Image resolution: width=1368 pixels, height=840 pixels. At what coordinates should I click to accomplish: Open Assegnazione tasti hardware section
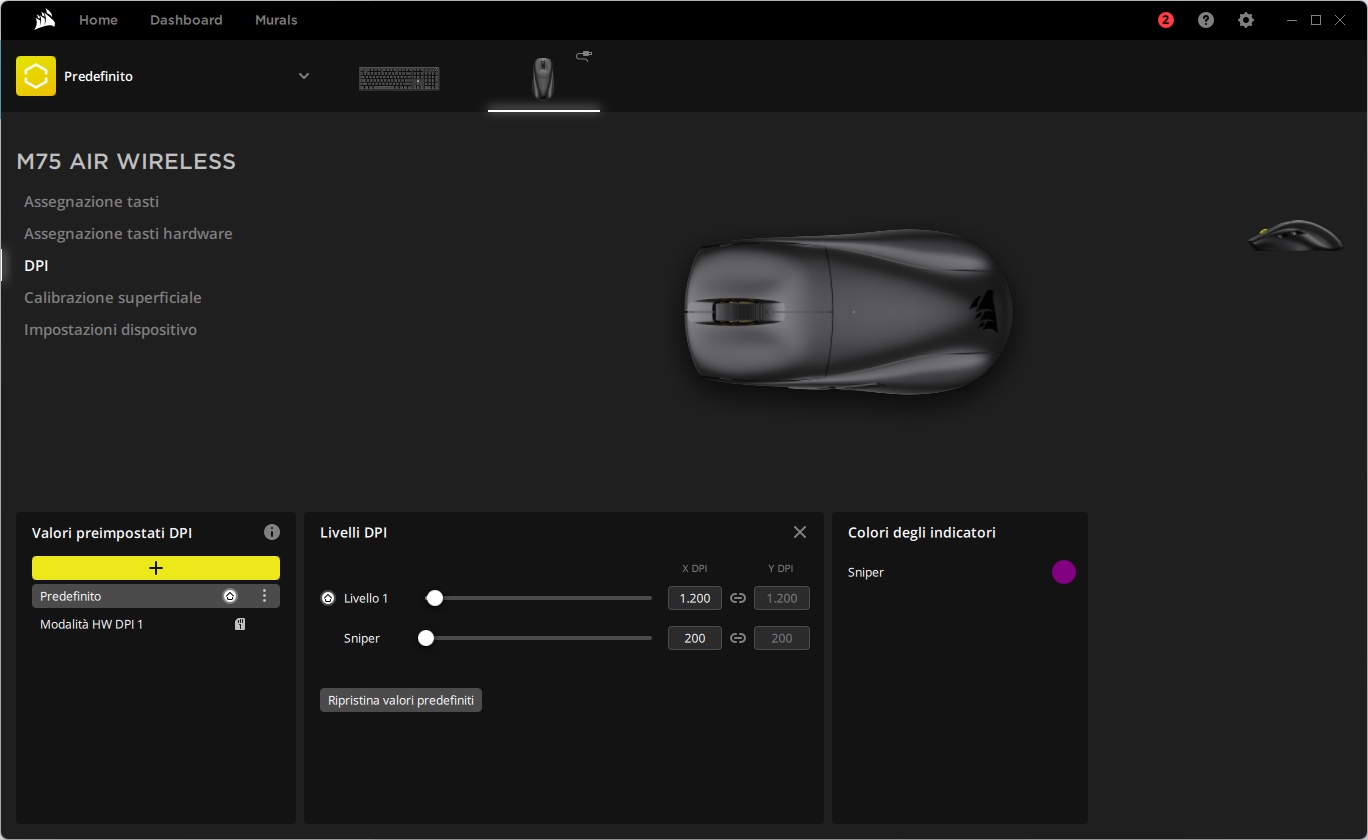pos(128,234)
